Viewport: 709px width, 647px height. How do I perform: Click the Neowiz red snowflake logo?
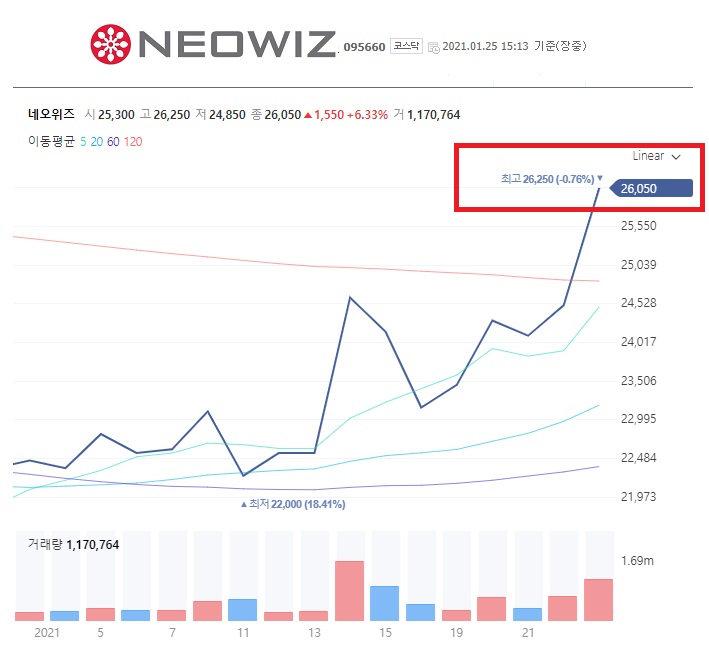point(111,44)
